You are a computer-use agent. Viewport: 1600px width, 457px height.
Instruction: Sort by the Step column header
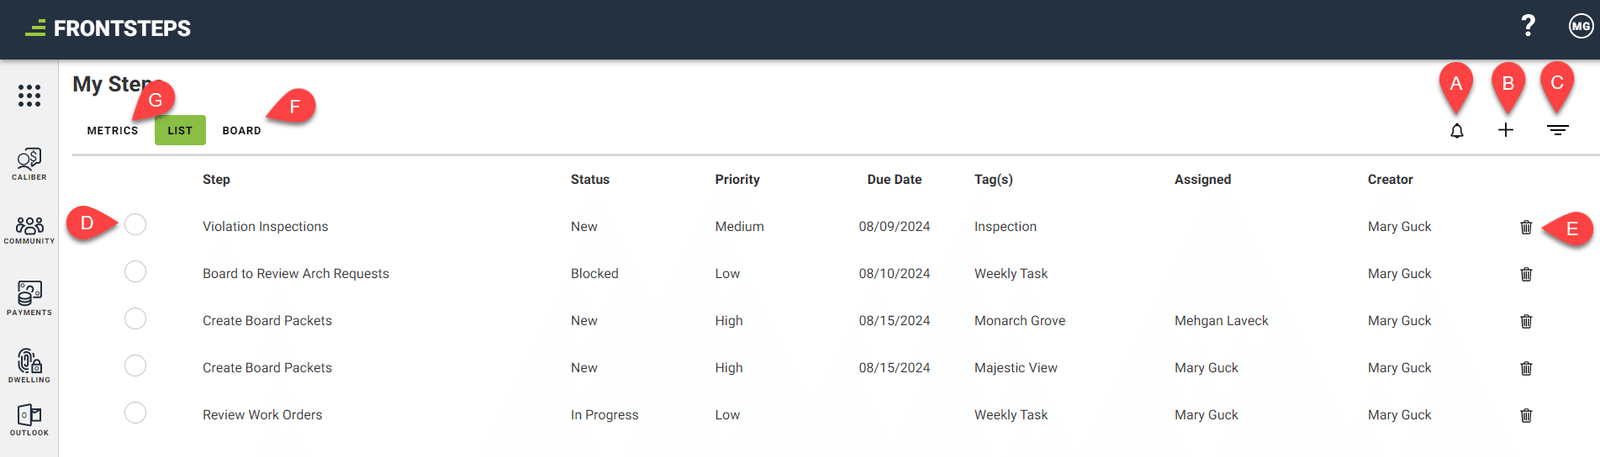pyautogui.click(x=216, y=180)
